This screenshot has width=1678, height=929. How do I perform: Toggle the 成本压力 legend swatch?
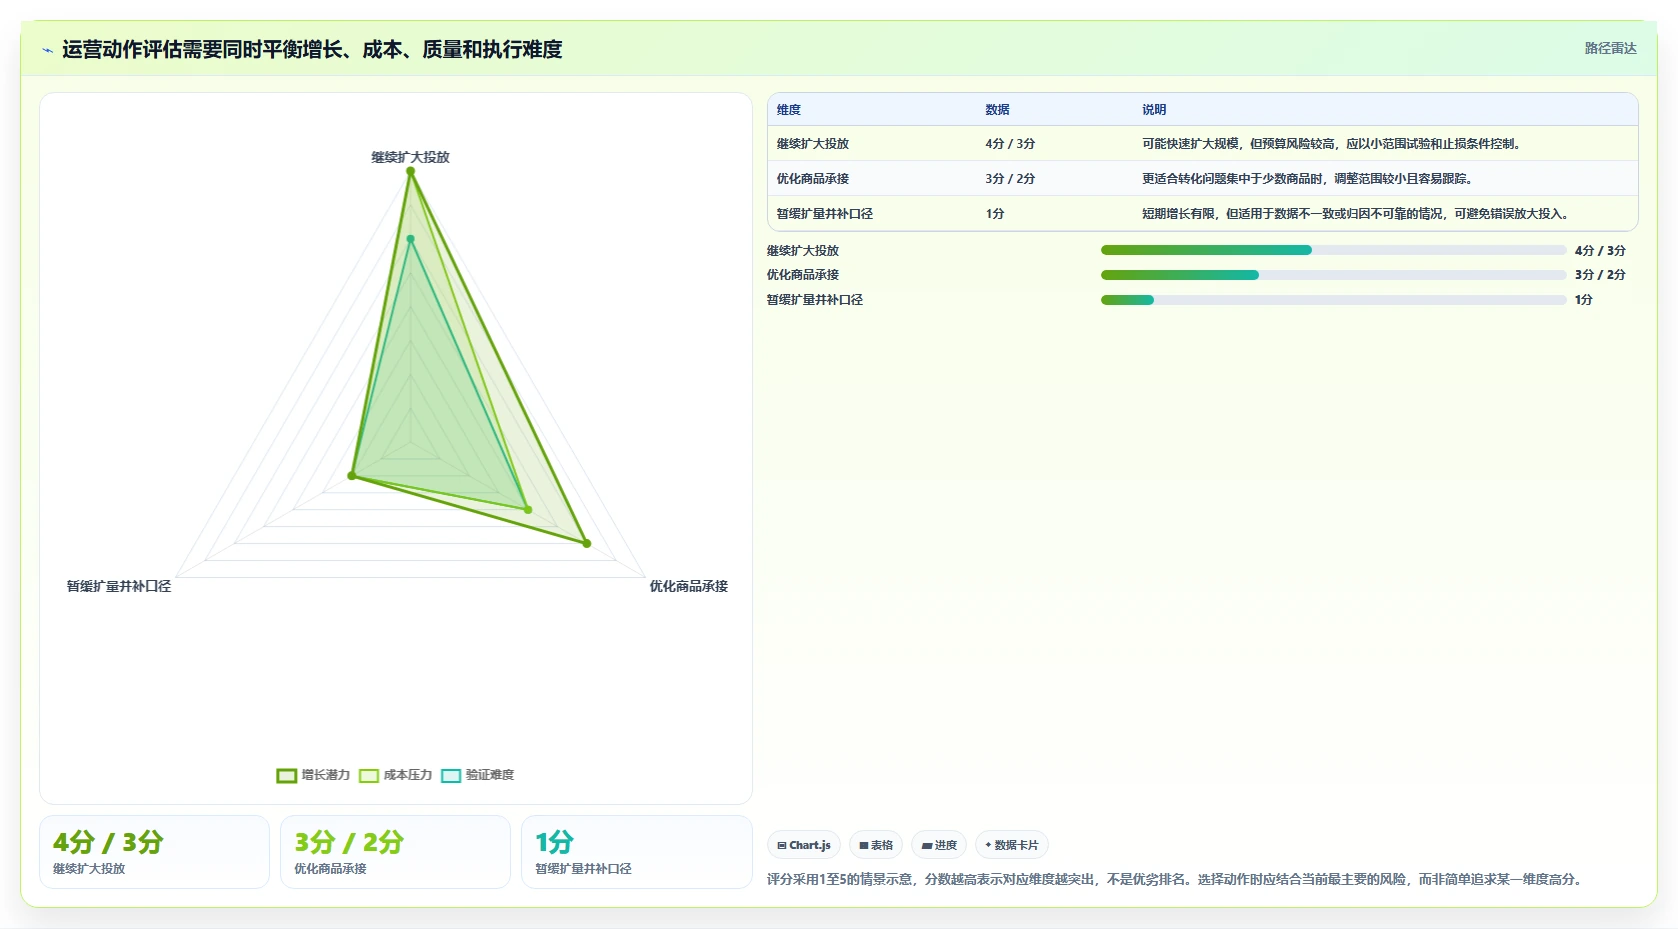click(369, 776)
